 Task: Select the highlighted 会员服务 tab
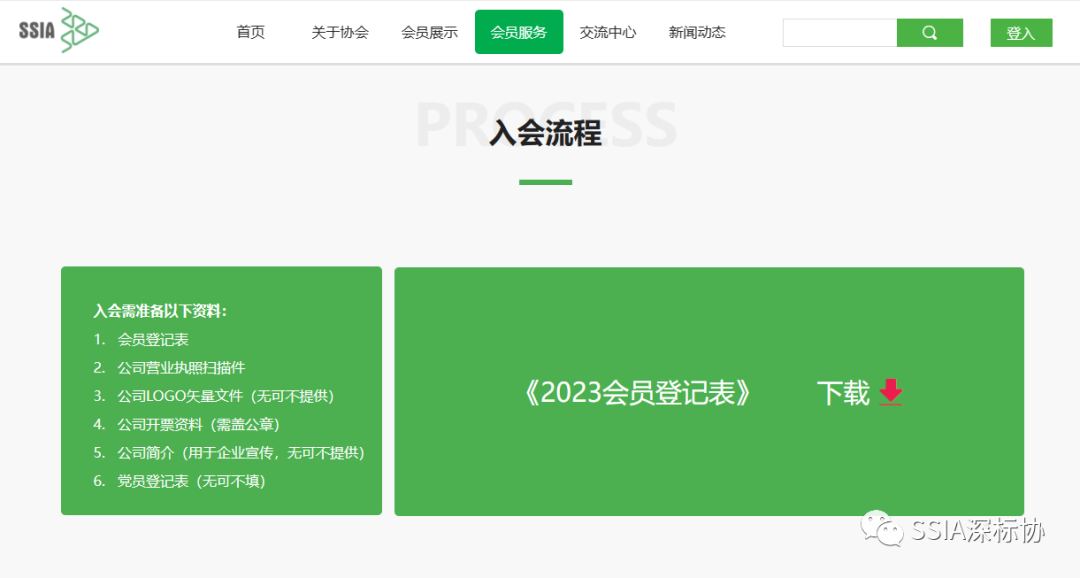point(518,31)
